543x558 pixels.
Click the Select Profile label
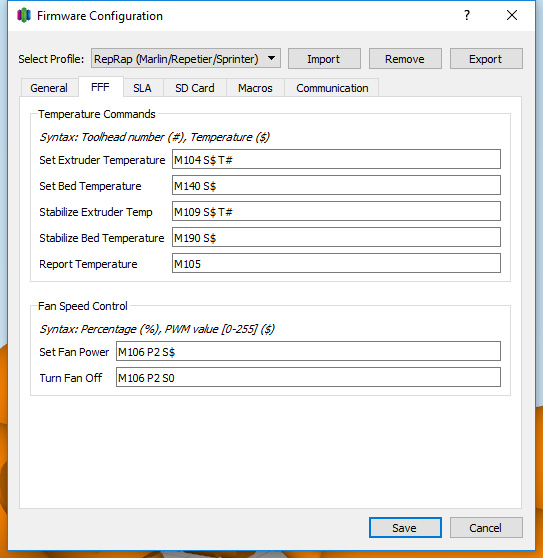(x=51, y=59)
